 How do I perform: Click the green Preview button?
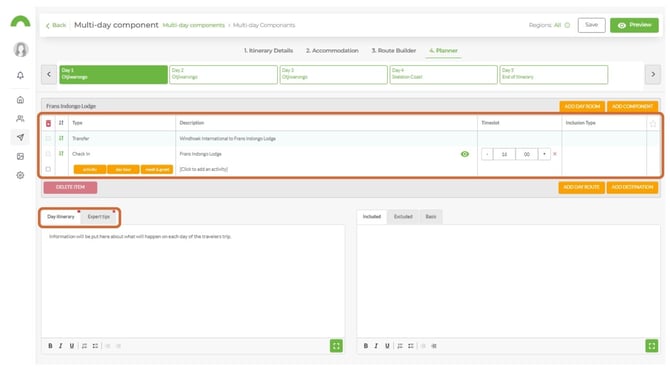coord(634,25)
